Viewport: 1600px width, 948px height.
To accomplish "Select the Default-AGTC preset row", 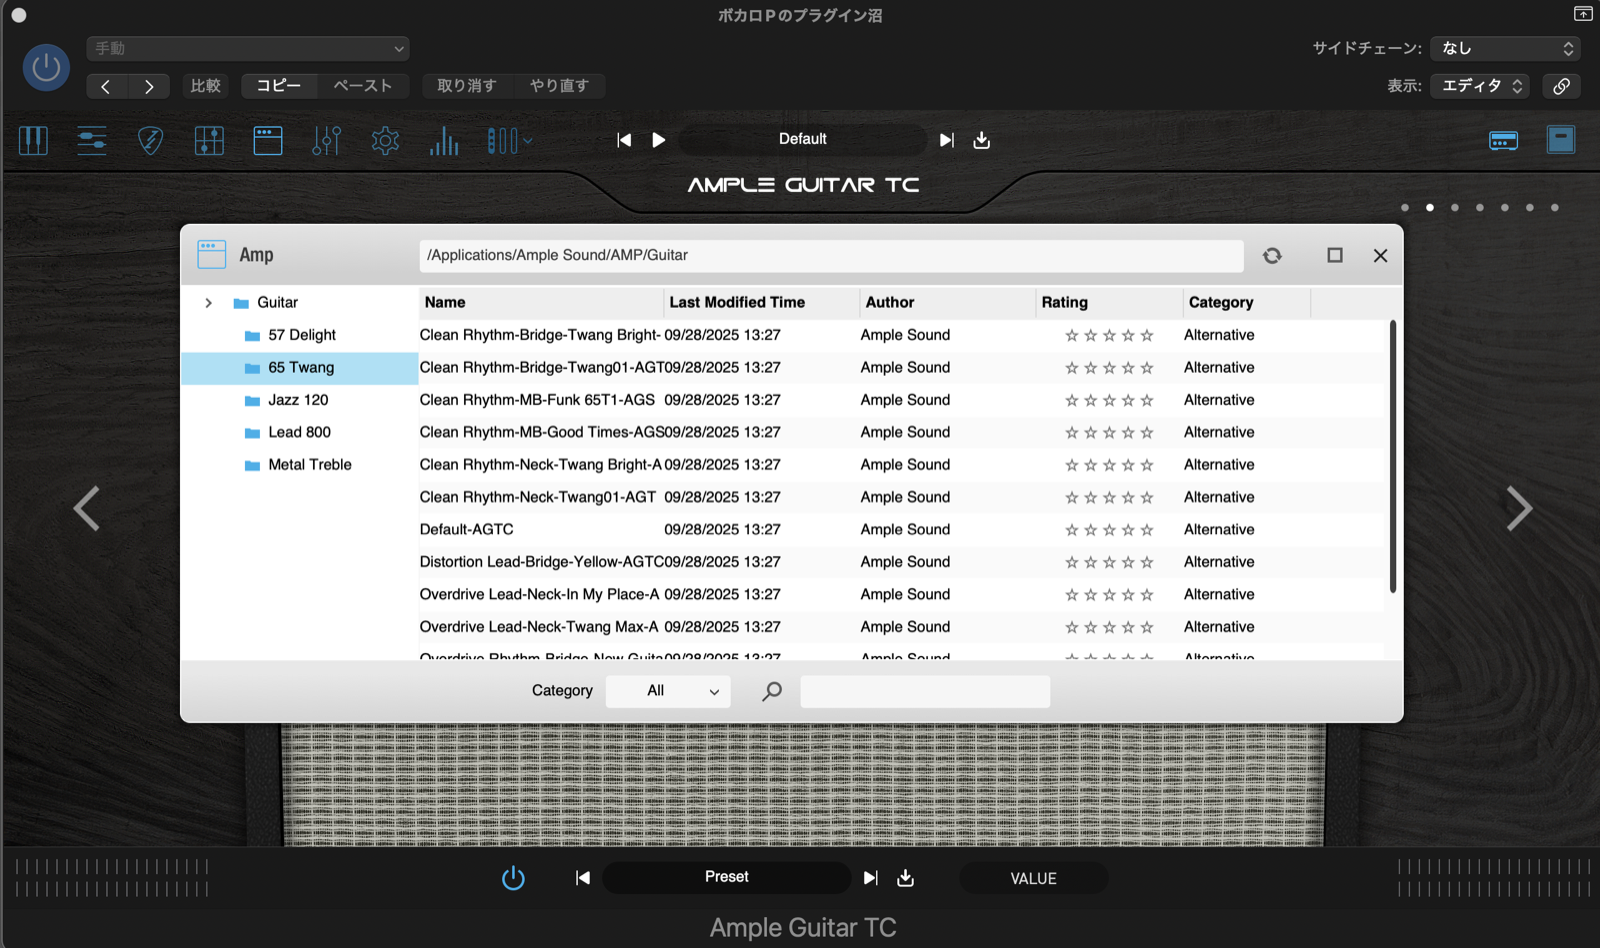I will click(901, 530).
